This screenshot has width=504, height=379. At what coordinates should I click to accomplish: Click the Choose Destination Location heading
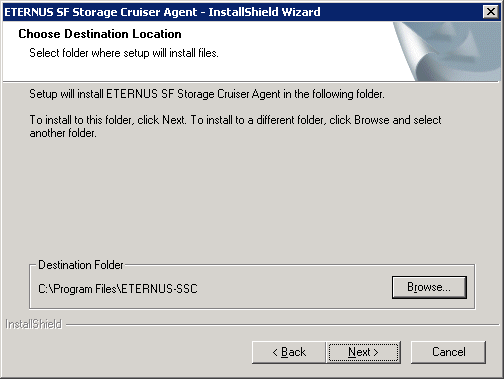100,34
